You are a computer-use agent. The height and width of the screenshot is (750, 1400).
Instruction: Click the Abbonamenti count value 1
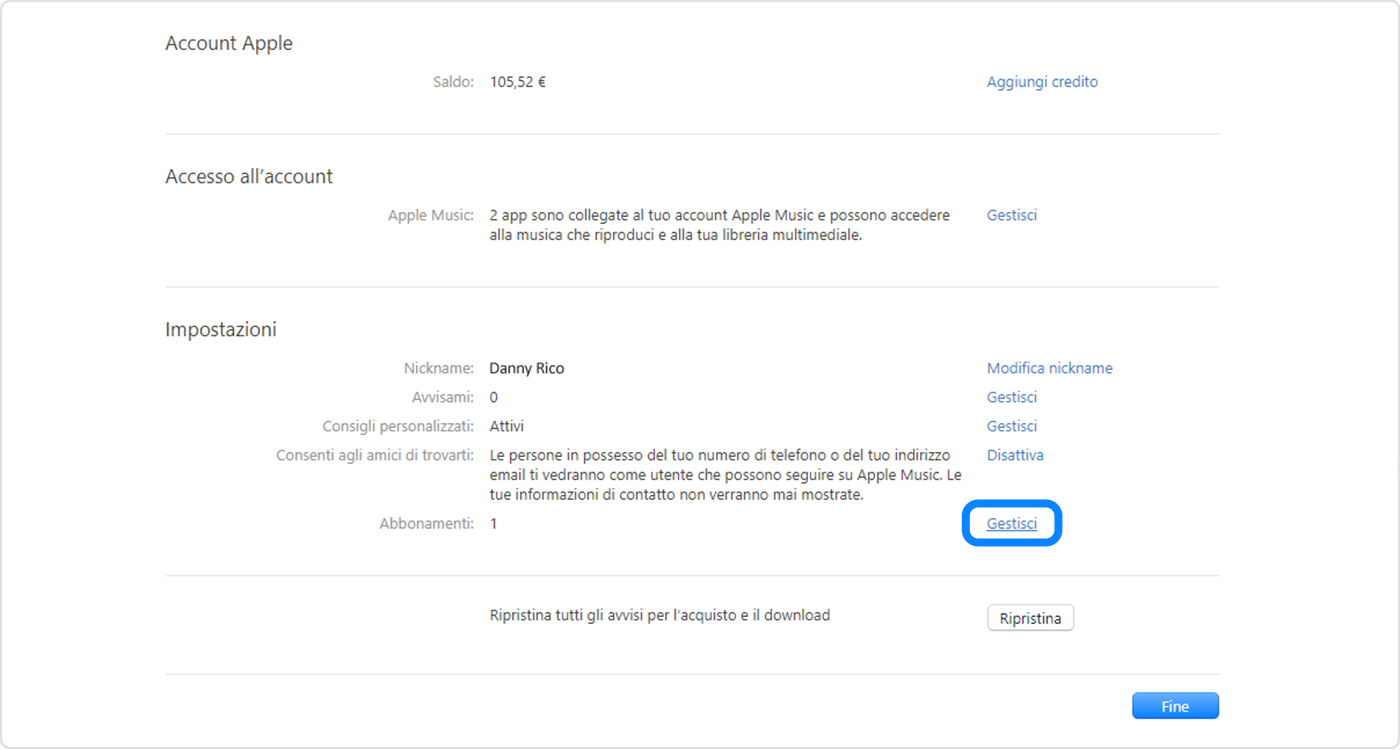[492, 522]
